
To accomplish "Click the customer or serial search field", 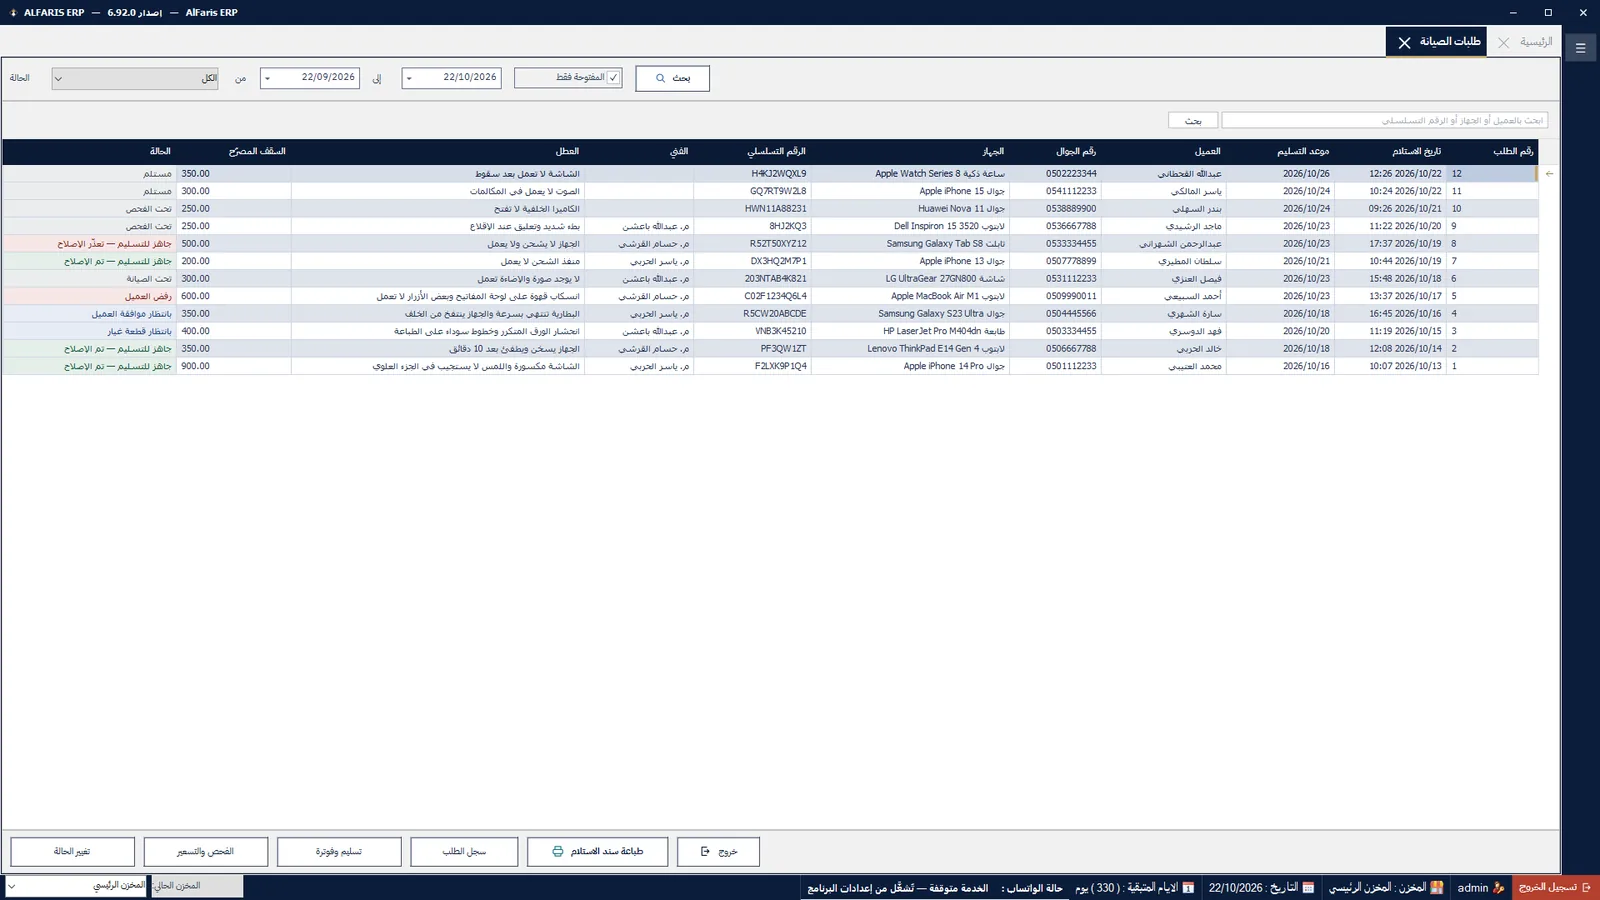I will (1384, 120).
